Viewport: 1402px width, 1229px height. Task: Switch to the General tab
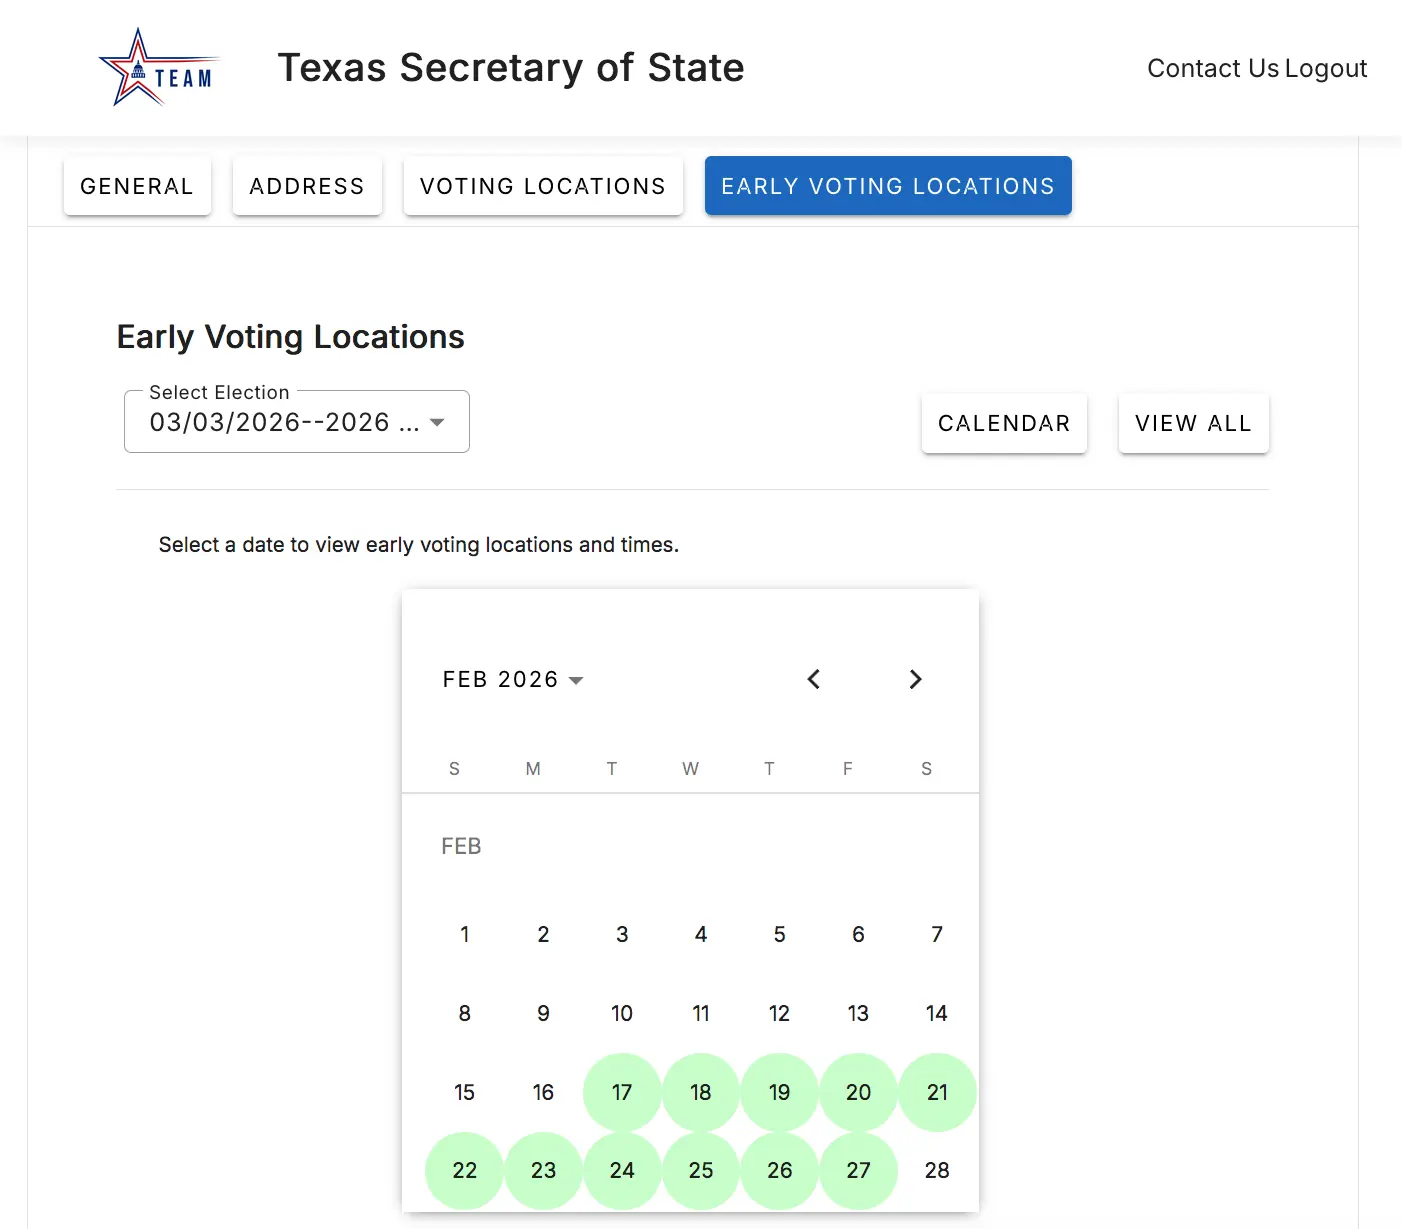(137, 186)
